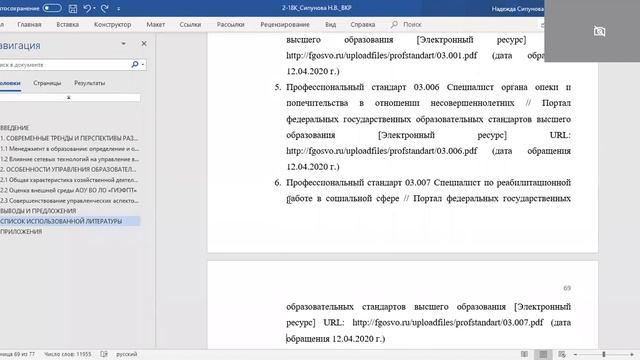Go to ВЫВОДЫ И ПРЕДЛОЖЕНИЯ heading
Viewport: 640px width, 360px height.
pyautogui.click(x=38, y=211)
